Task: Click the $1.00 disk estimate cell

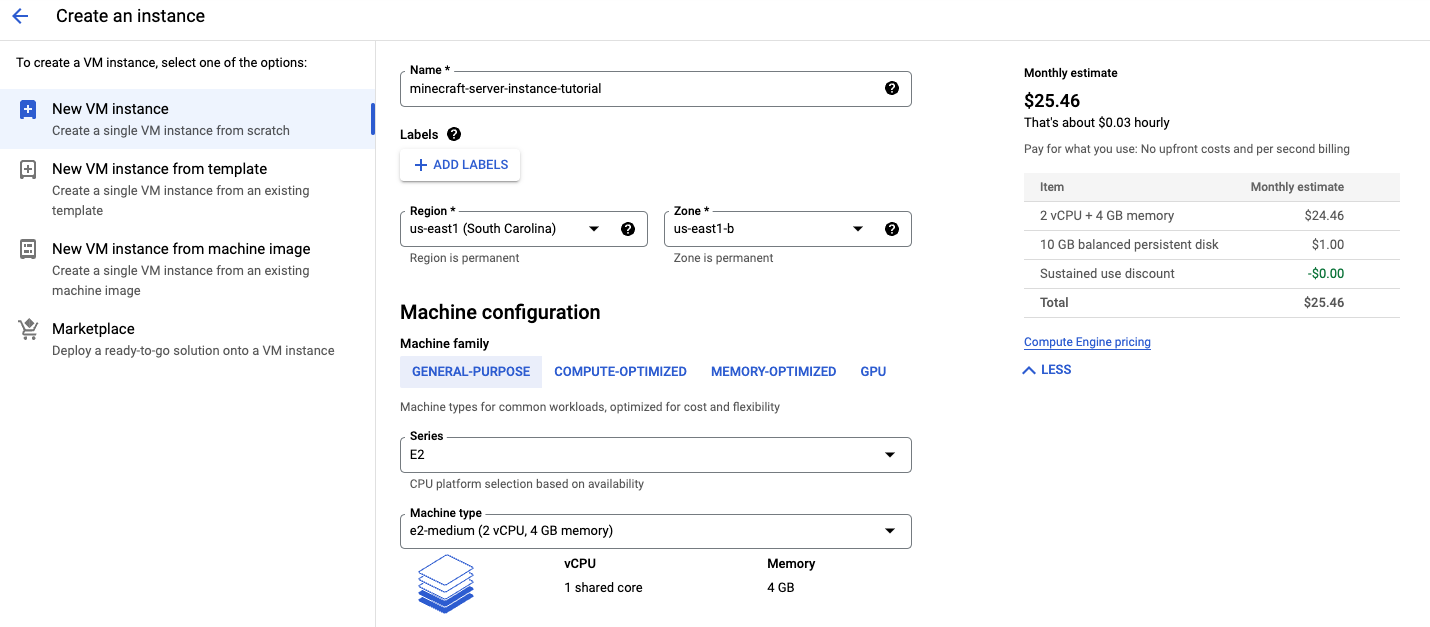Action: 1328,245
